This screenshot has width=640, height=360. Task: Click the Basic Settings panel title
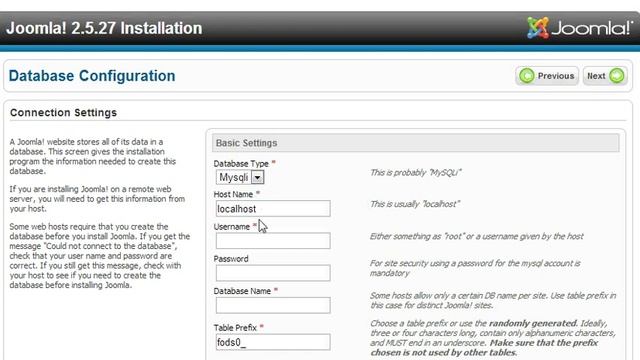point(246,143)
